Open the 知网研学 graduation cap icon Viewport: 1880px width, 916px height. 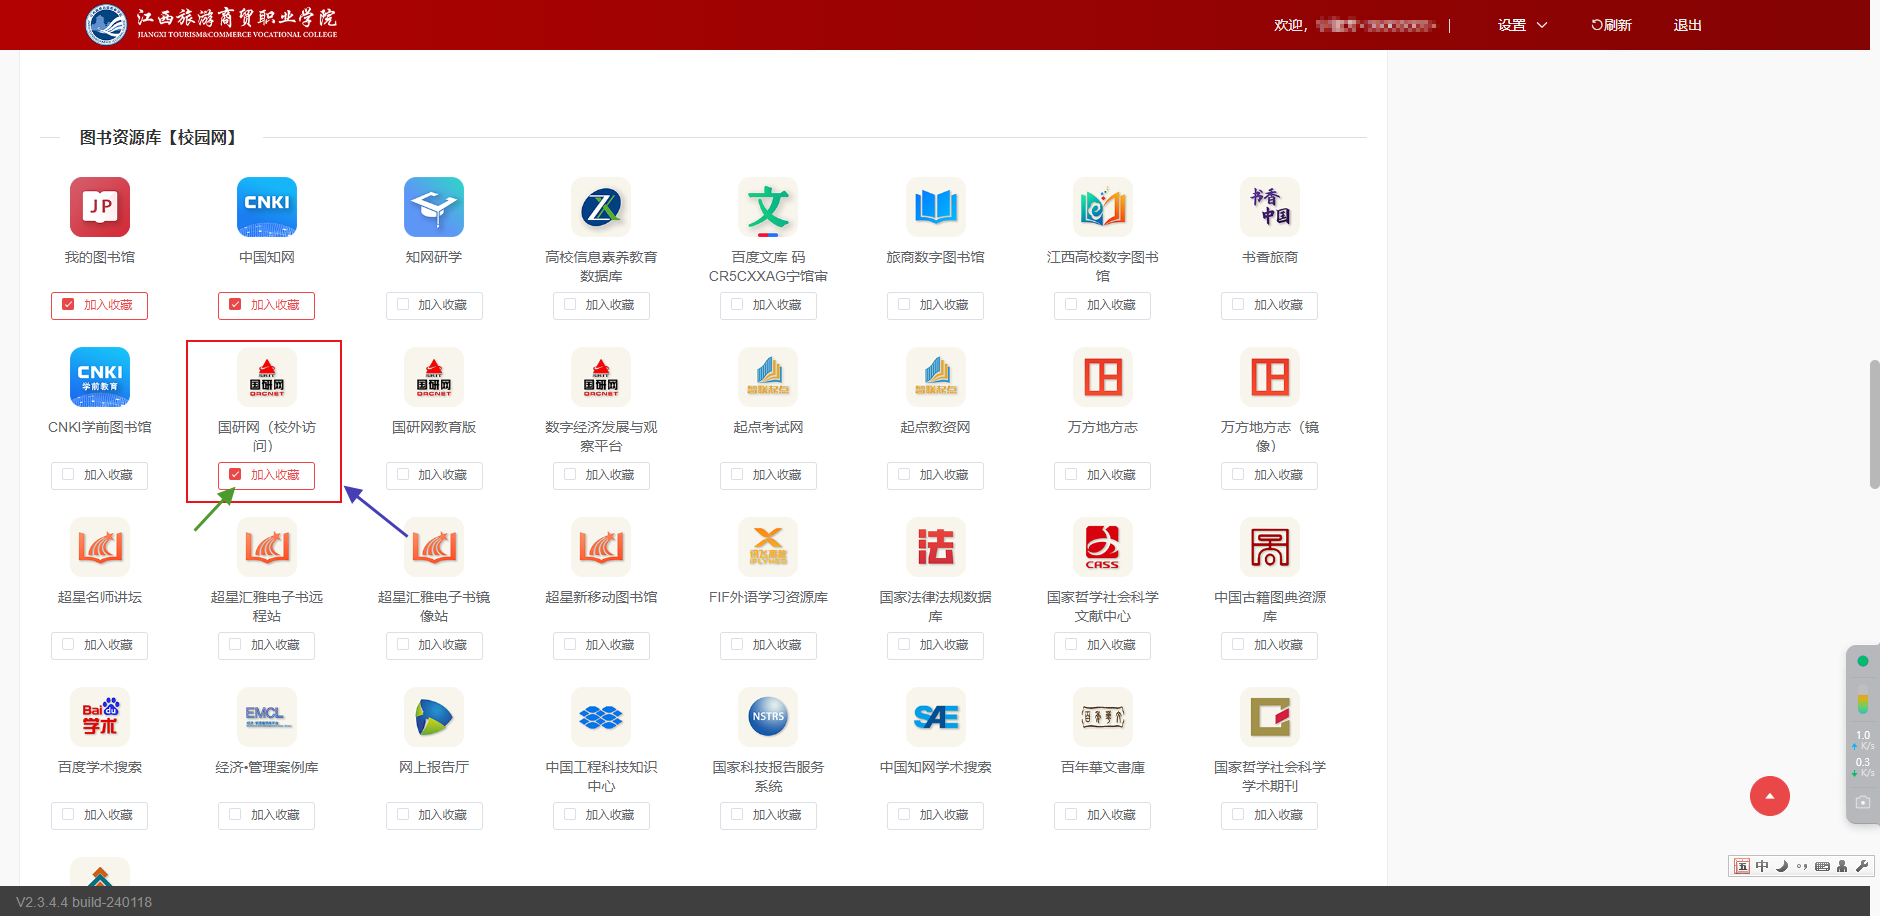click(x=434, y=207)
